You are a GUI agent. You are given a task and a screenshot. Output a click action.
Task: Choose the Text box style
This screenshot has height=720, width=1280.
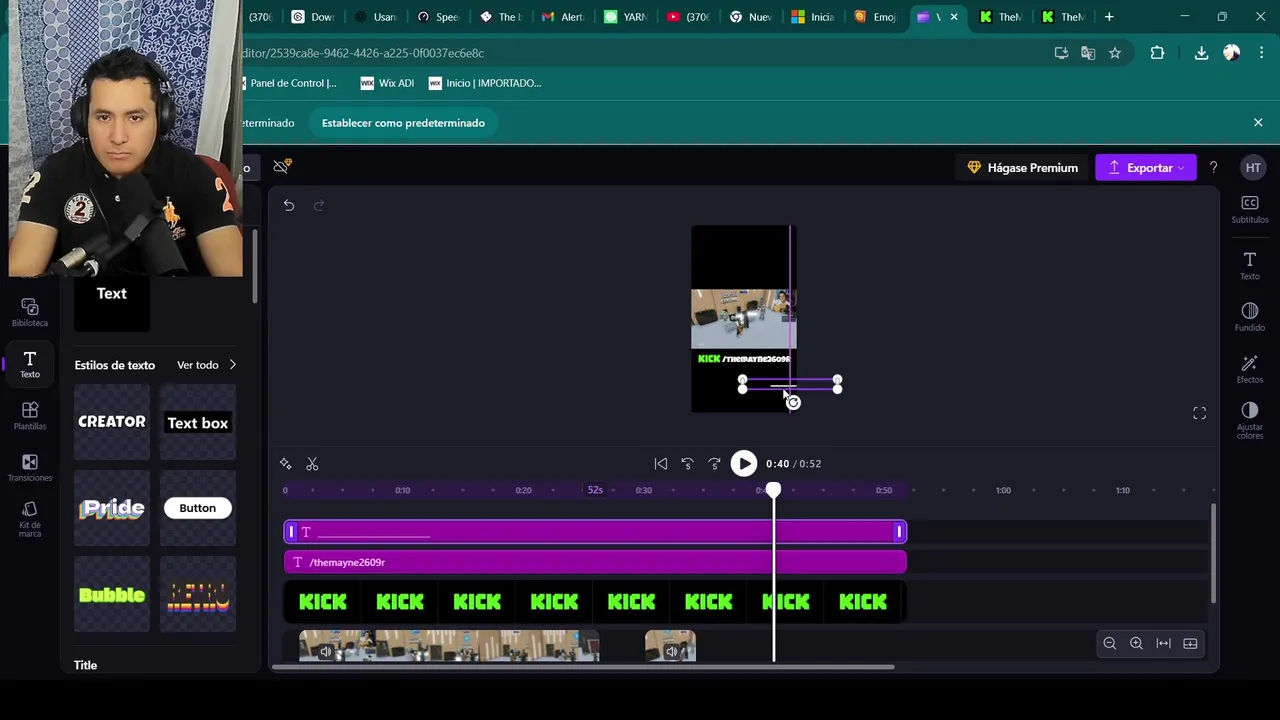[x=198, y=422]
